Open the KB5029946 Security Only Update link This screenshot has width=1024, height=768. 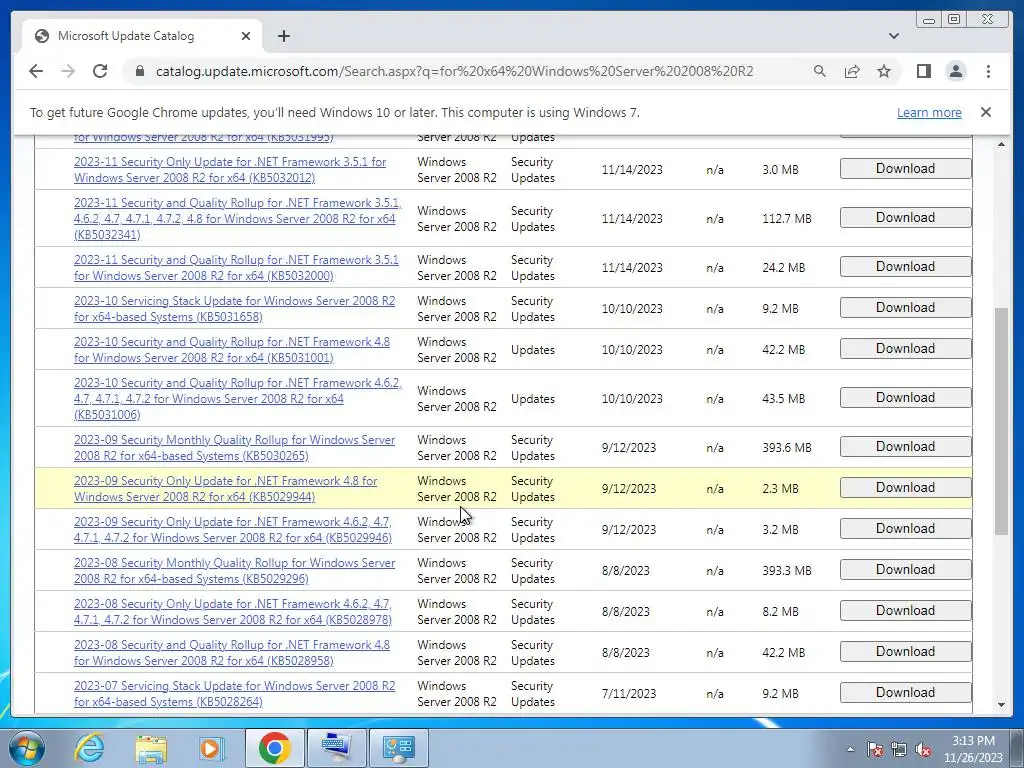pos(233,530)
